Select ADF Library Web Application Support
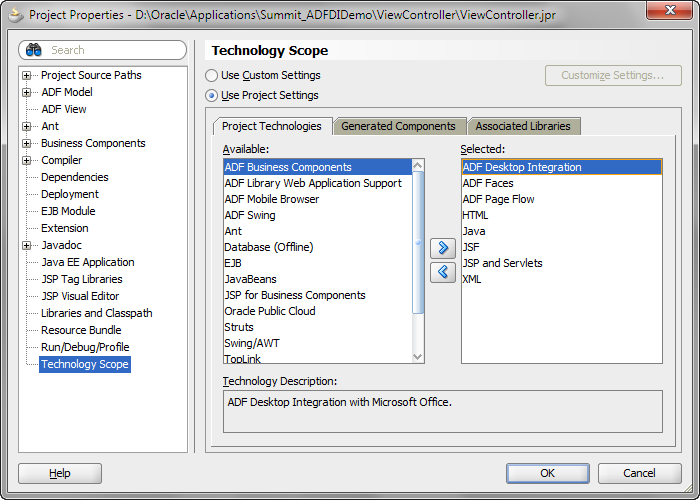The width and height of the screenshot is (700, 500). pos(317,183)
